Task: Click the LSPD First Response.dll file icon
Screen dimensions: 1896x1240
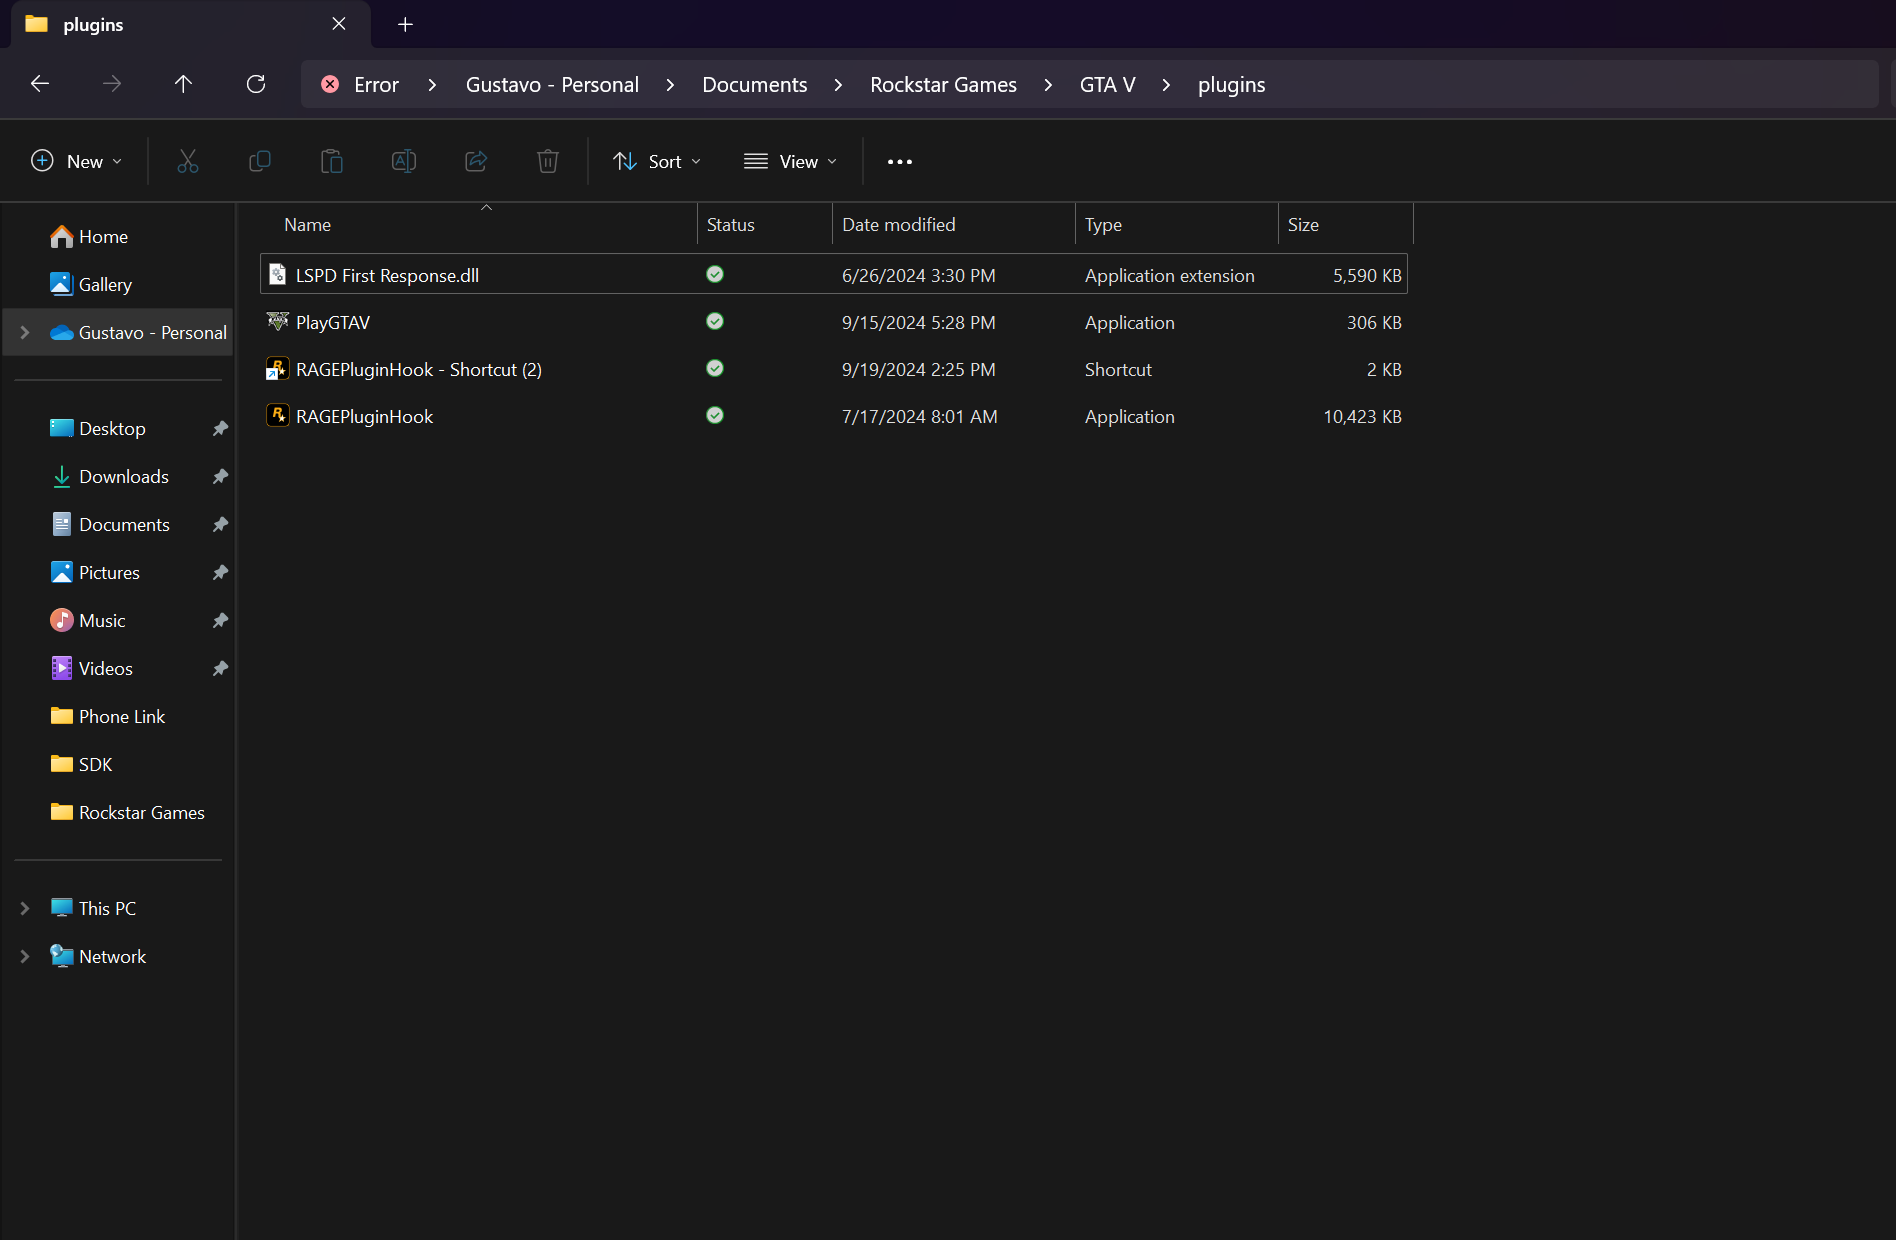Action: click(278, 274)
